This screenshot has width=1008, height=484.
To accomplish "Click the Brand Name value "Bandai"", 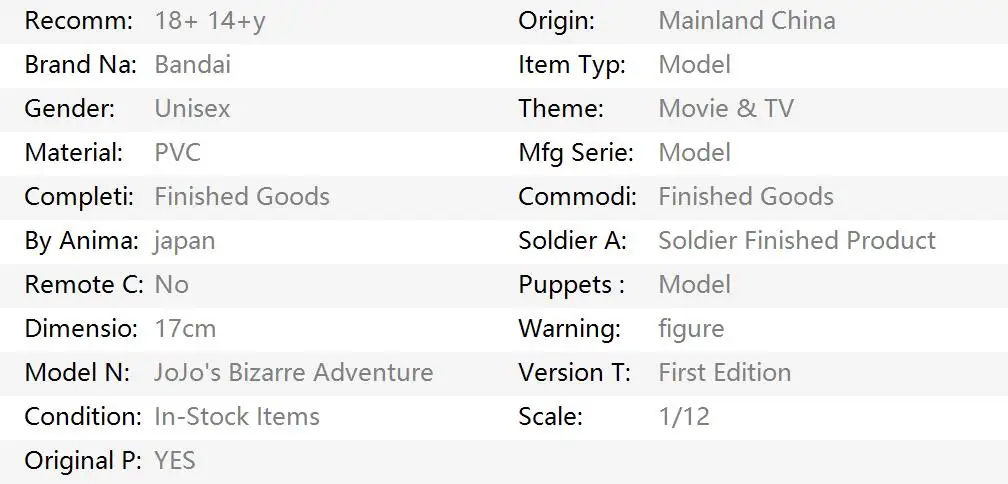I will [192, 65].
